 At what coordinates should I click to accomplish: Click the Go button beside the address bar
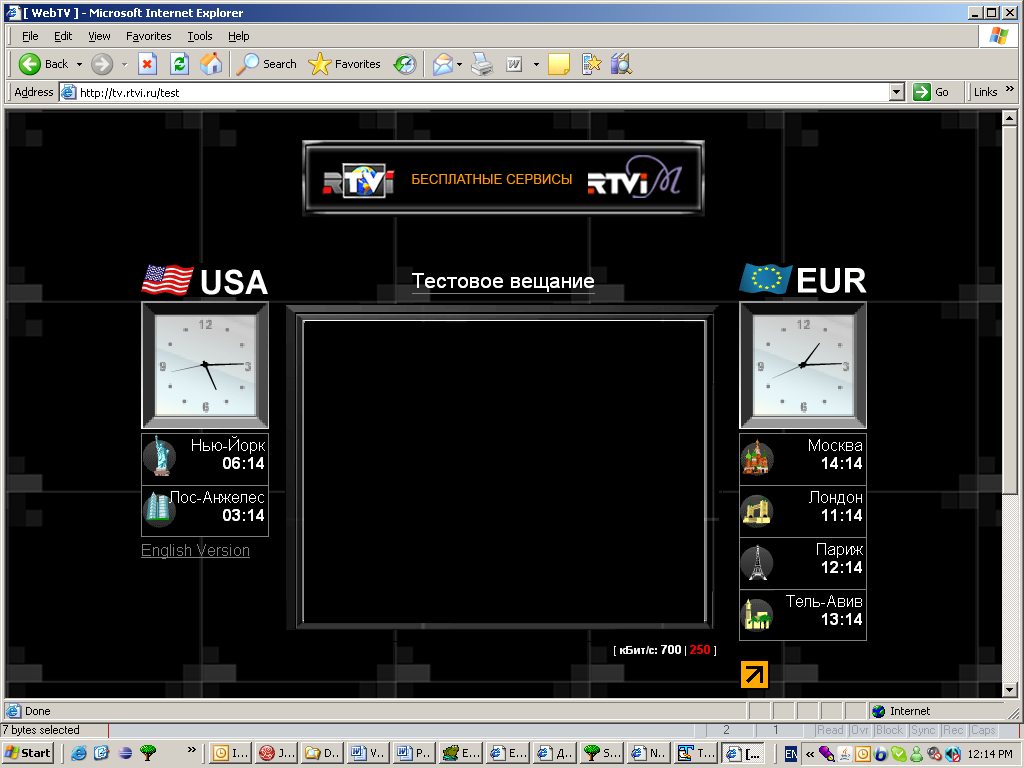(x=932, y=92)
